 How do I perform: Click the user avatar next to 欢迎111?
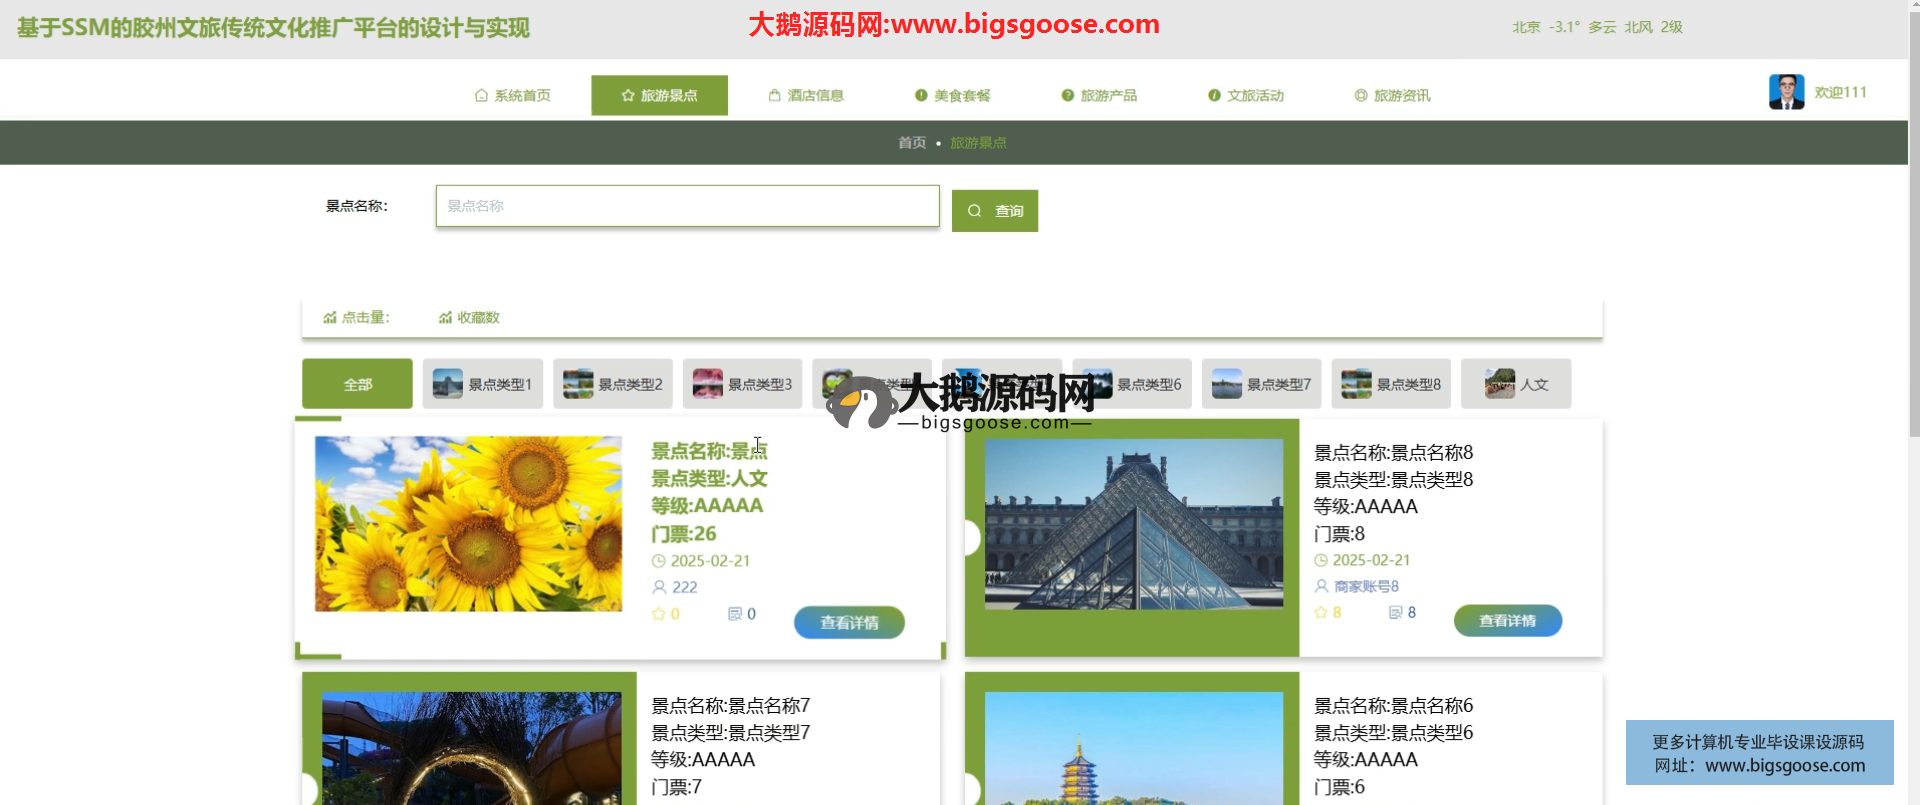coord(1786,92)
